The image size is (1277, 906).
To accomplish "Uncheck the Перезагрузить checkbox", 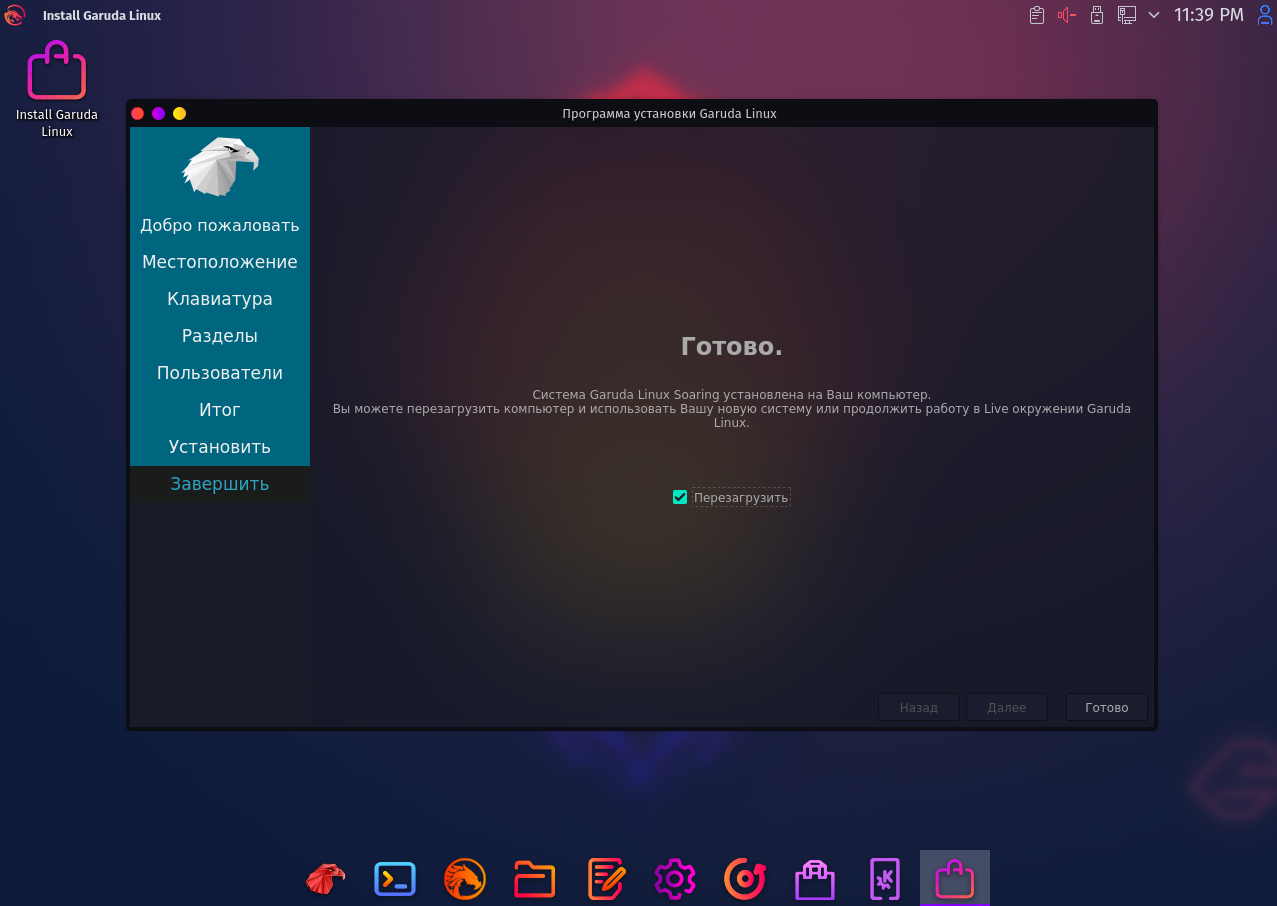I will 680,497.
